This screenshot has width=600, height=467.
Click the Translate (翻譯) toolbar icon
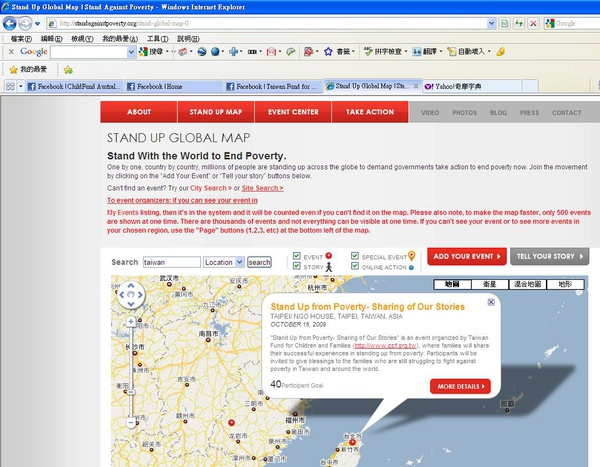(417, 51)
